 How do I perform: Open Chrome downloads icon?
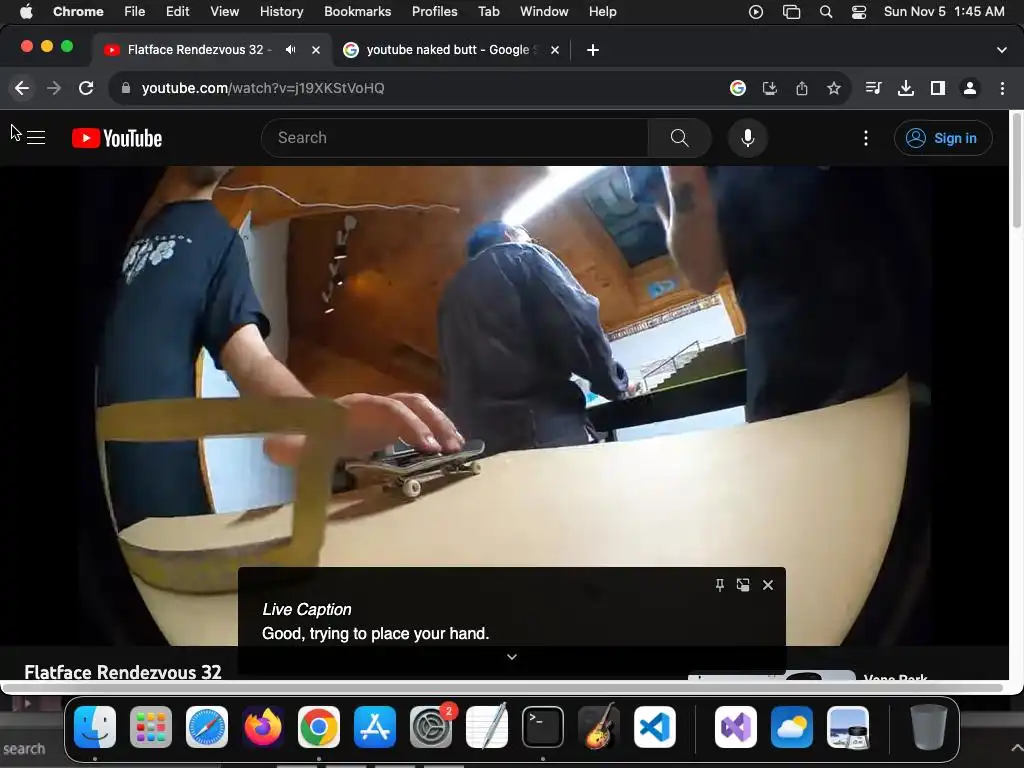click(x=906, y=88)
